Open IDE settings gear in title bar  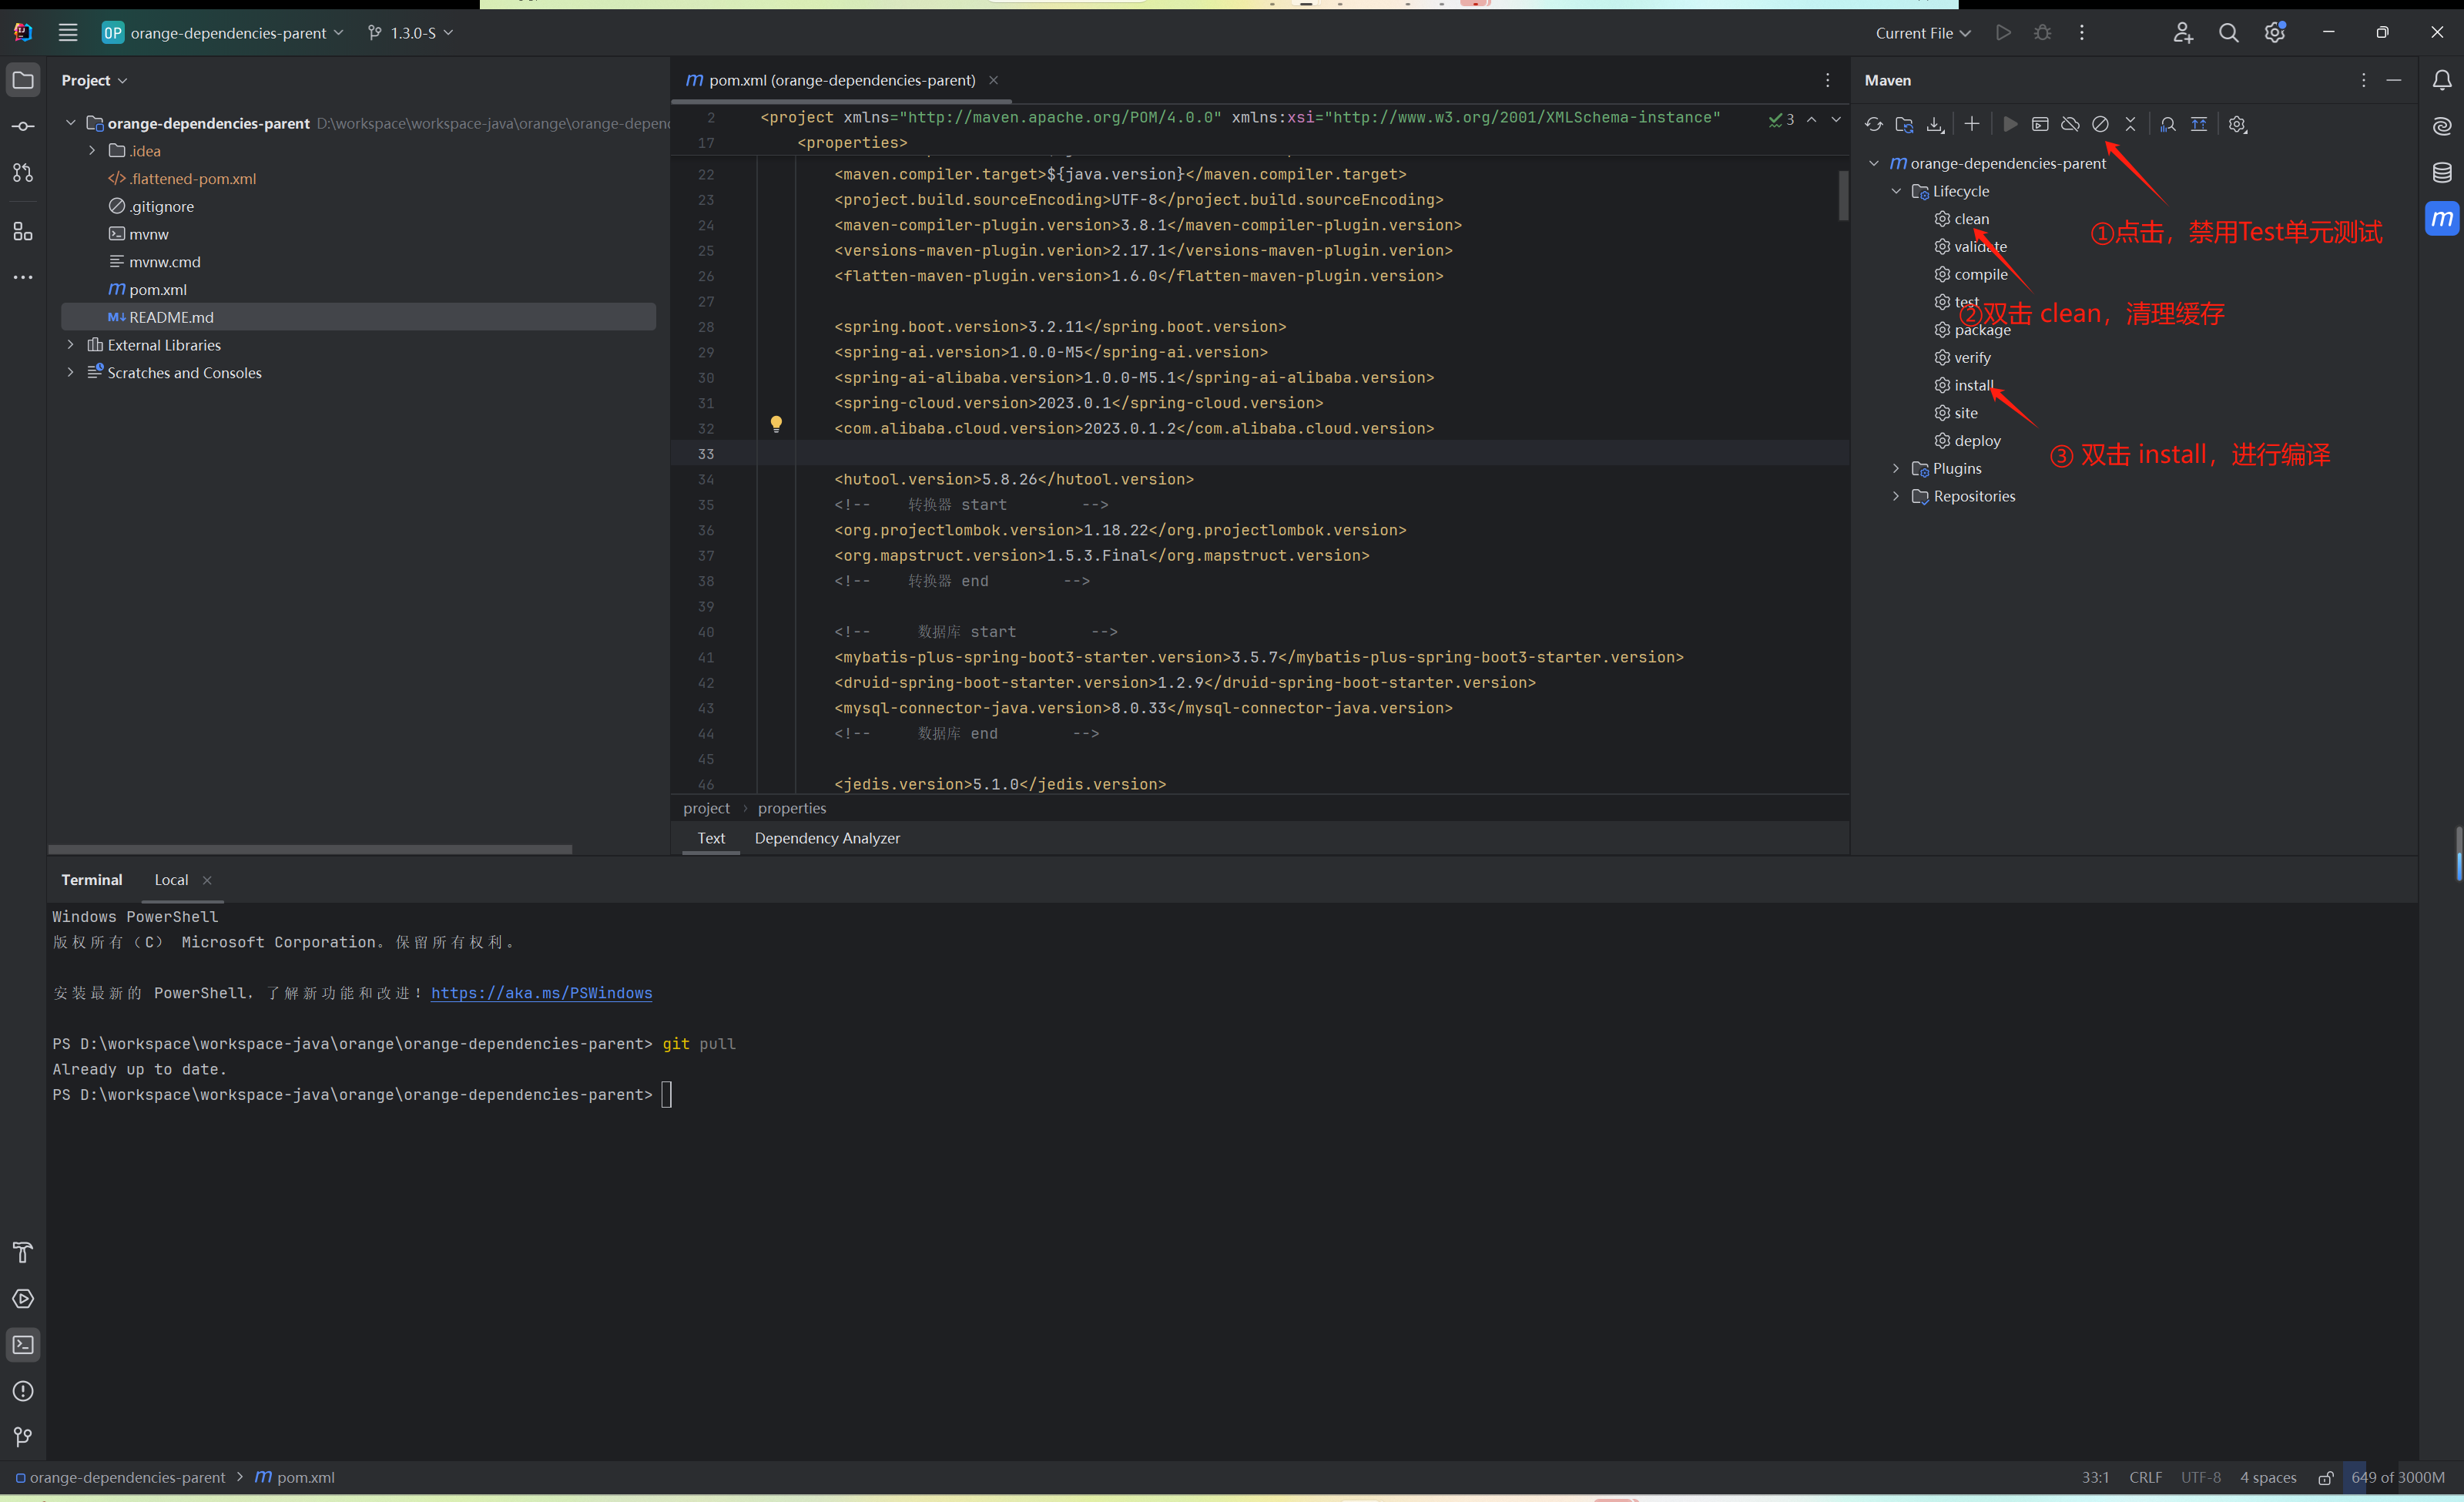(2275, 33)
